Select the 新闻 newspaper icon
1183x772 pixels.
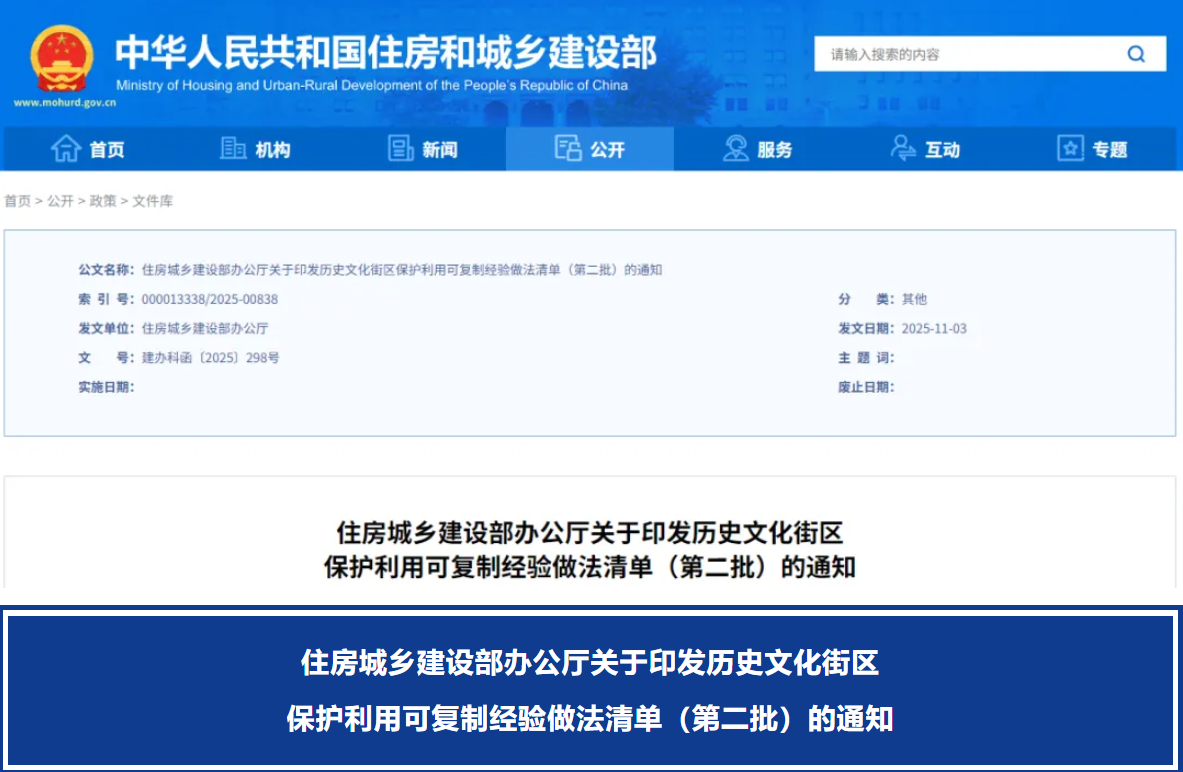[x=400, y=149]
